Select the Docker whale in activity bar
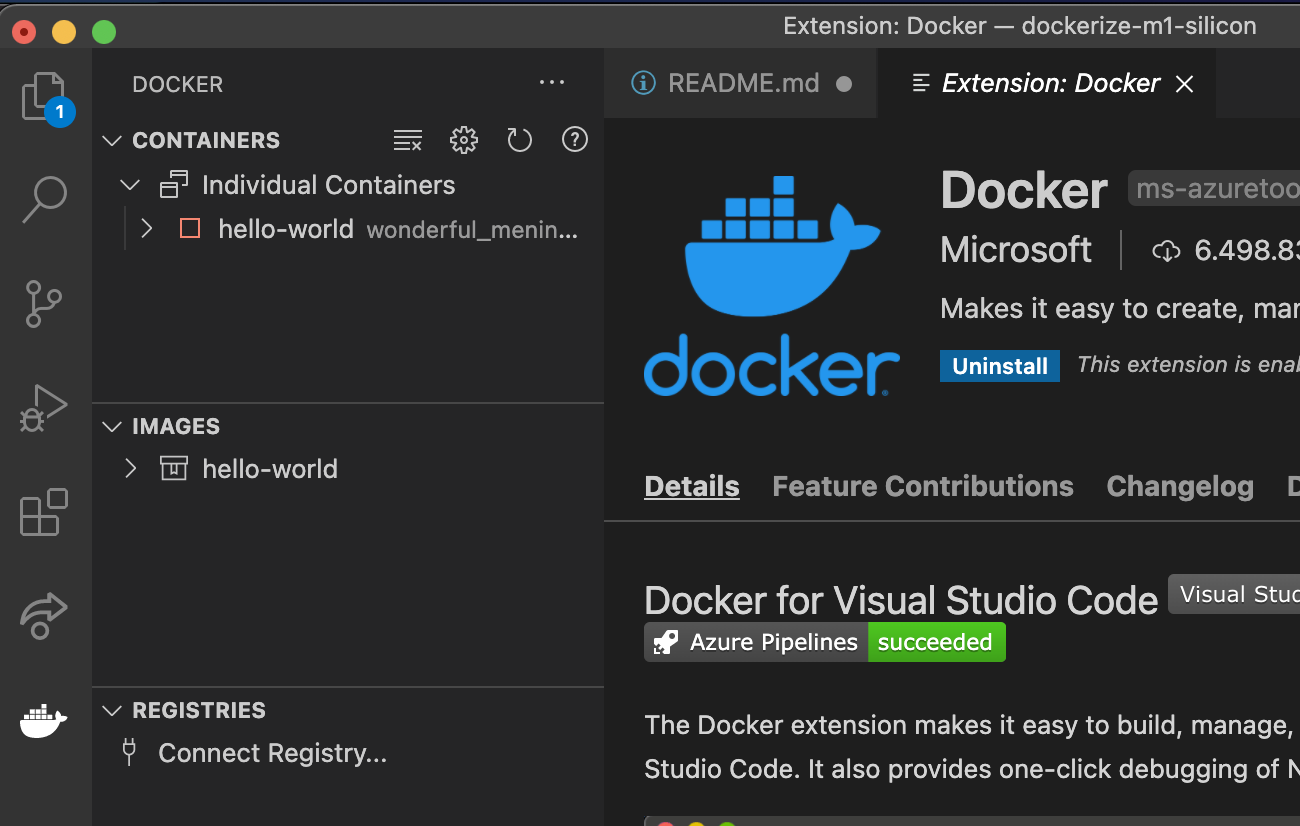Screen dimensions: 1300x826 44,720
